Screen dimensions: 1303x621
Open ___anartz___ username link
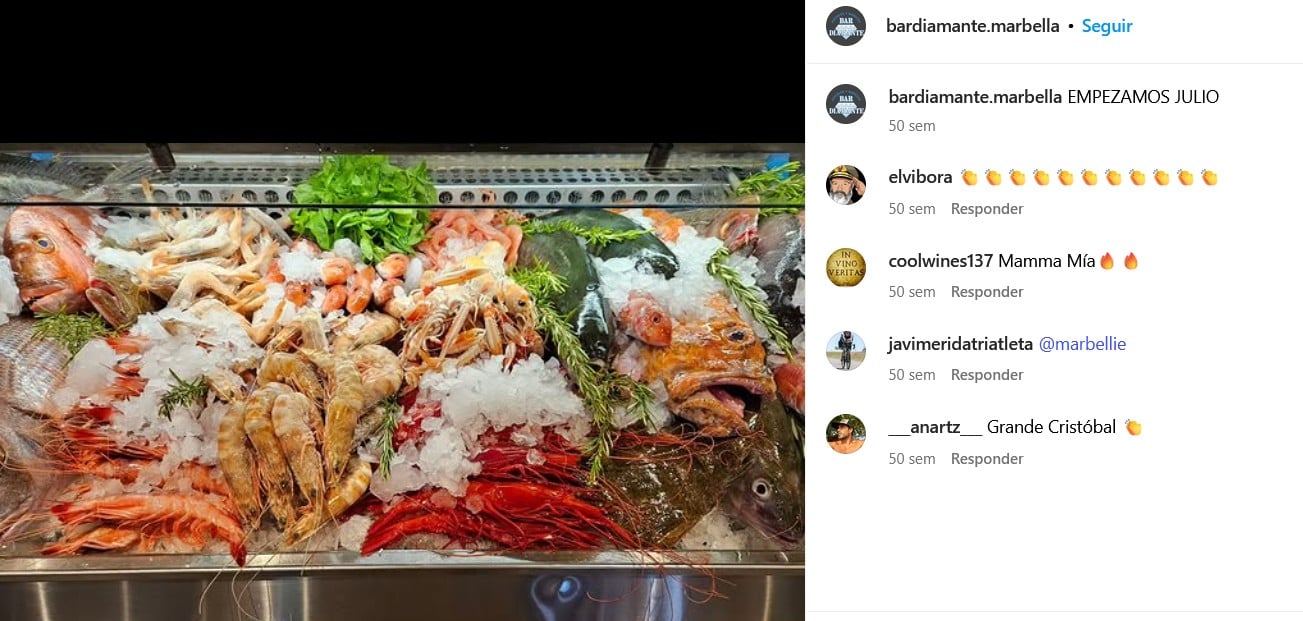pyautogui.click(x=935, y=427)
